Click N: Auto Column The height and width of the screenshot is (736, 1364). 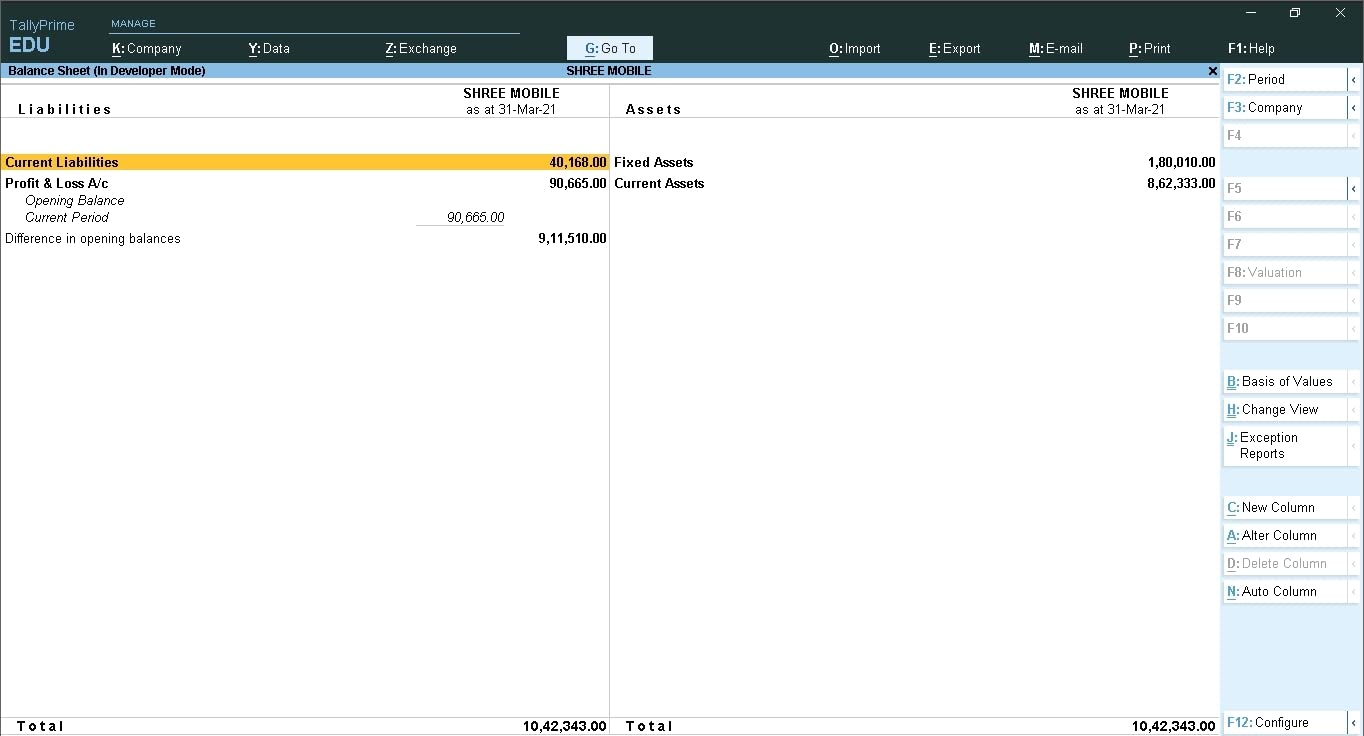coord(1285,591)
